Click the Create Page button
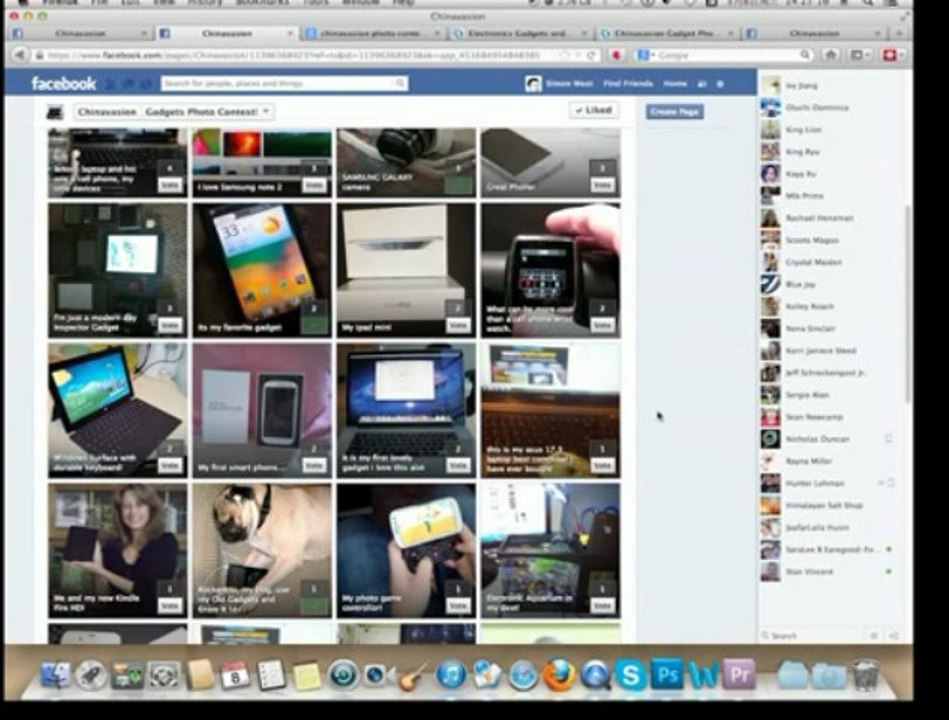Image resolution: width=949 pixels, height=720 pixels. [x=674, y=111]
